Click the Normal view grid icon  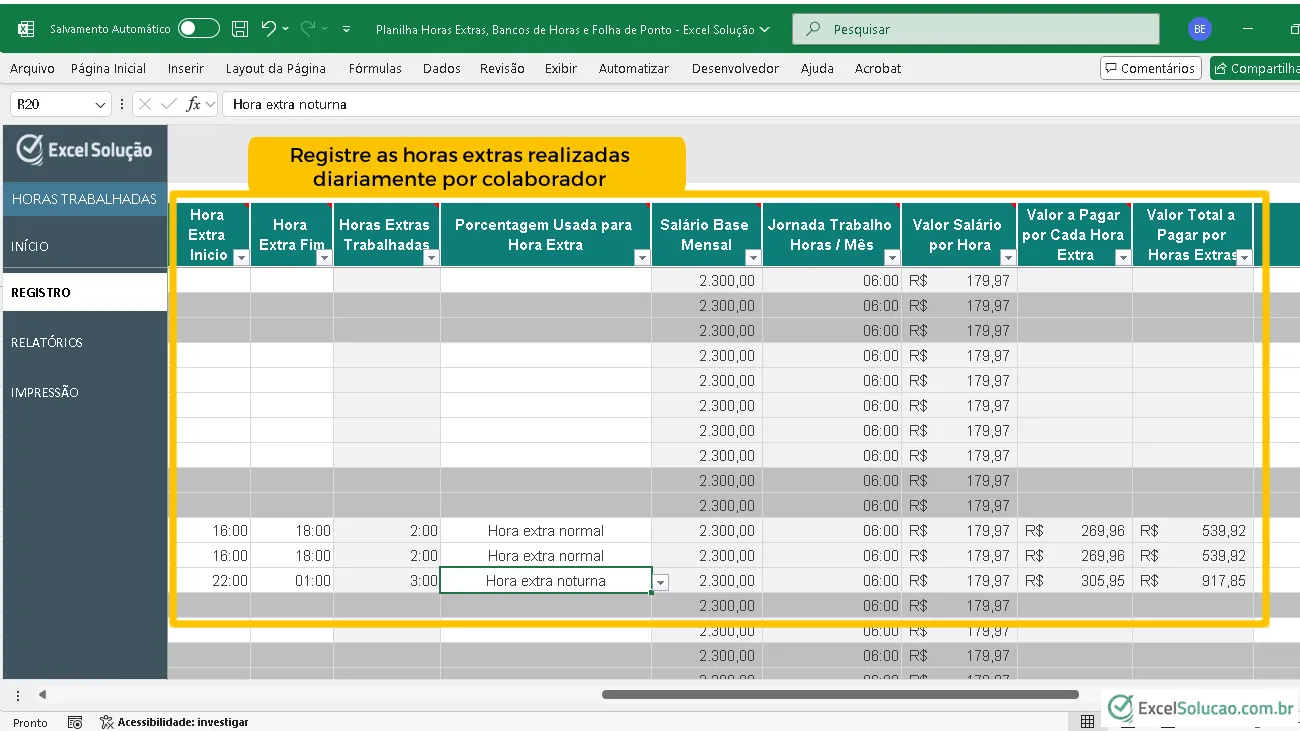[1087, 722]
